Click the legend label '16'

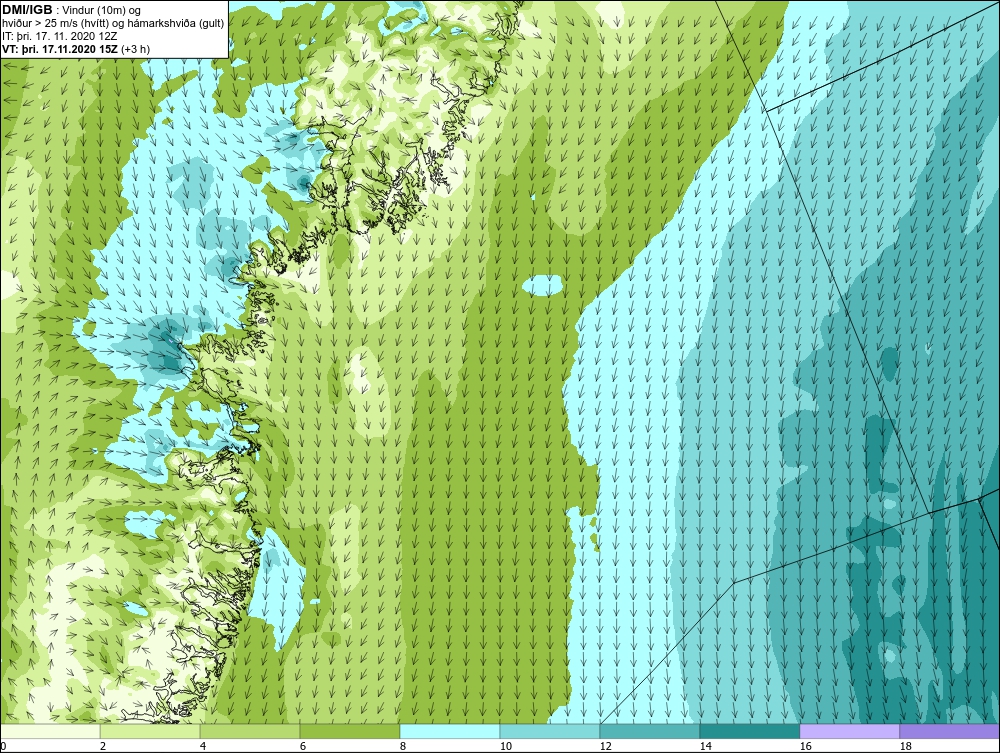pyautogui.click(x=805, y=746)
